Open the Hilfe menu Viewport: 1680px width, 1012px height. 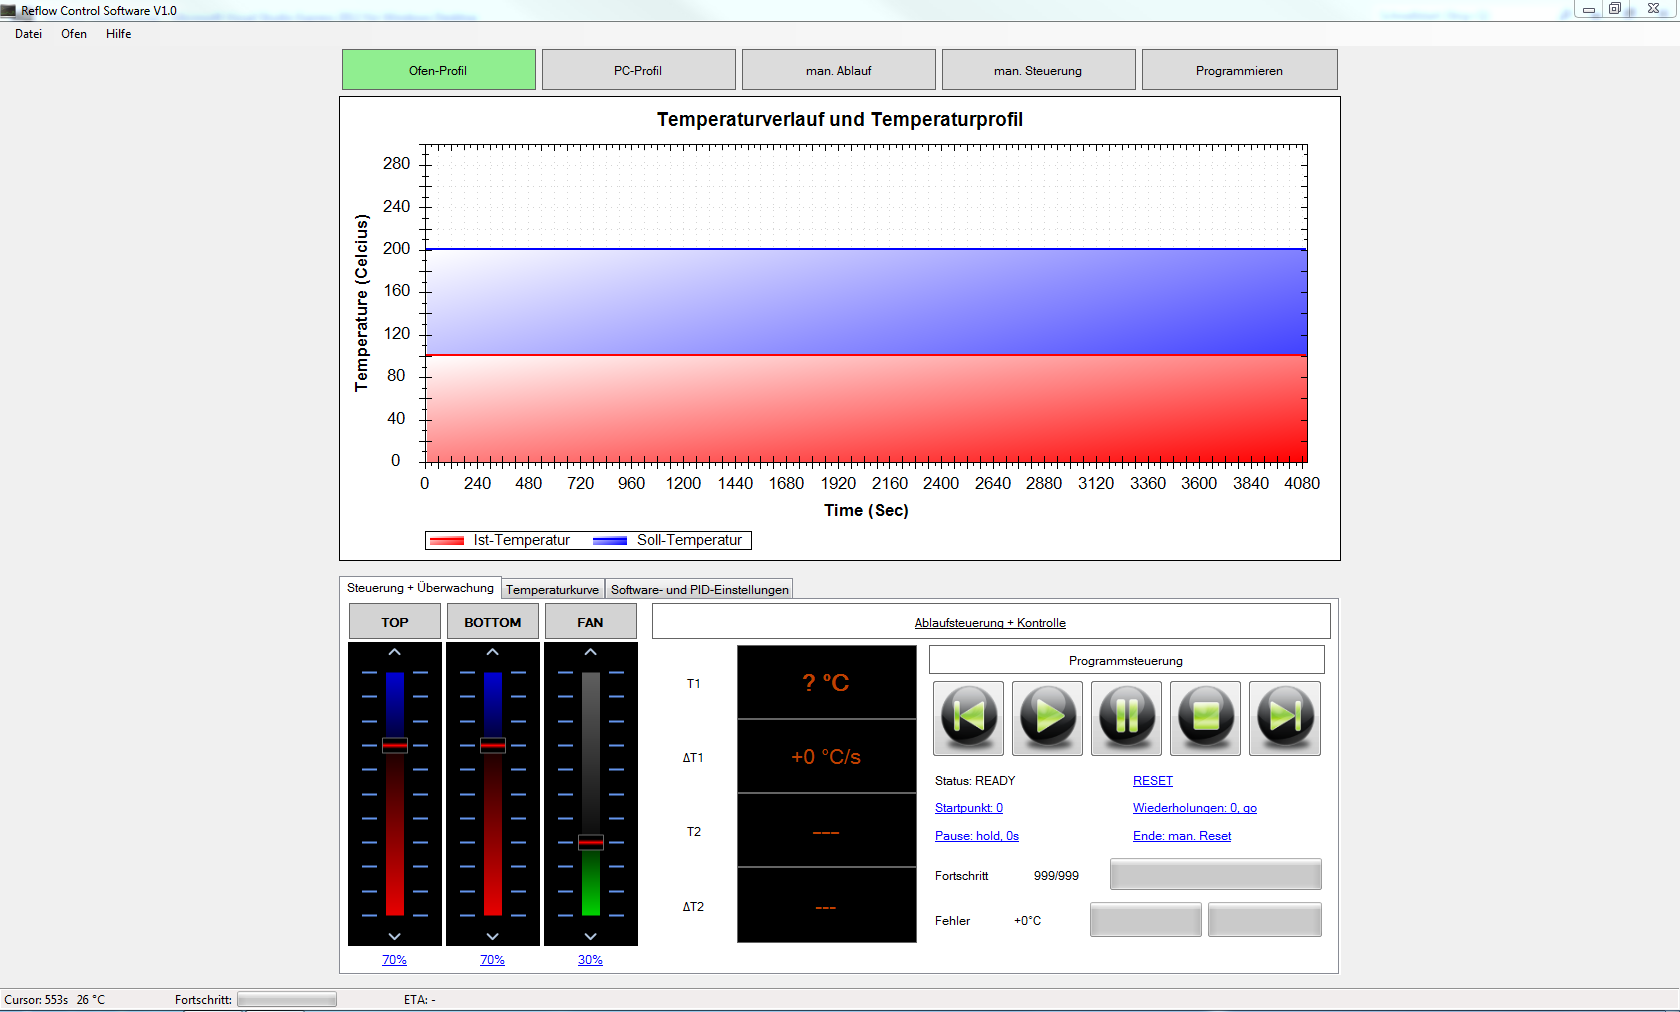click(x=119, y=34)
